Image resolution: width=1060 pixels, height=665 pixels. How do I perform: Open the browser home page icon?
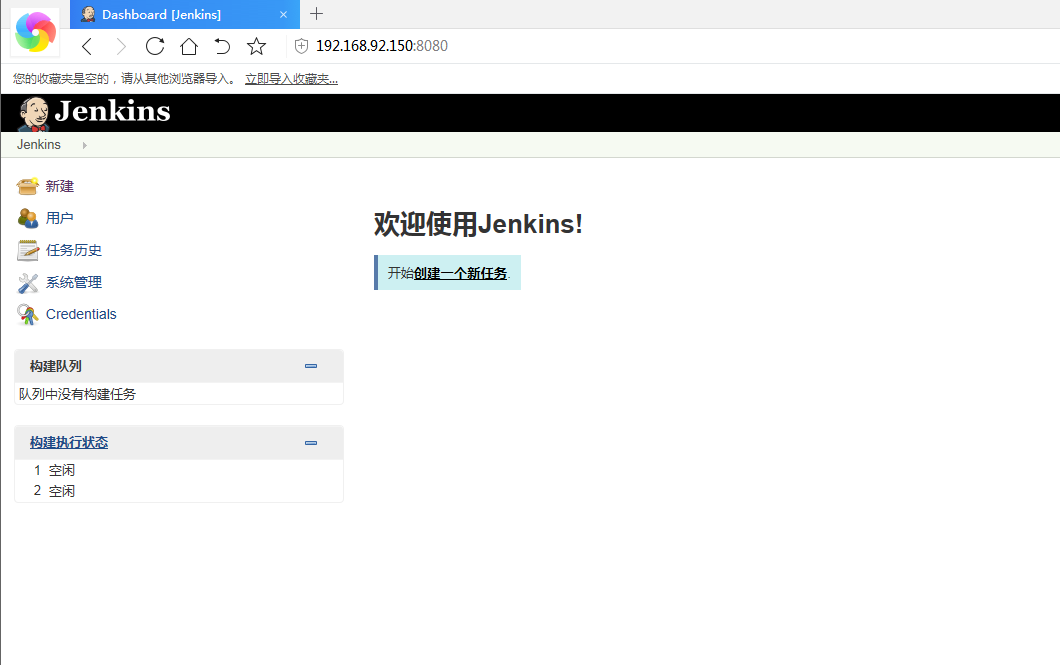(x=189, y=46)
